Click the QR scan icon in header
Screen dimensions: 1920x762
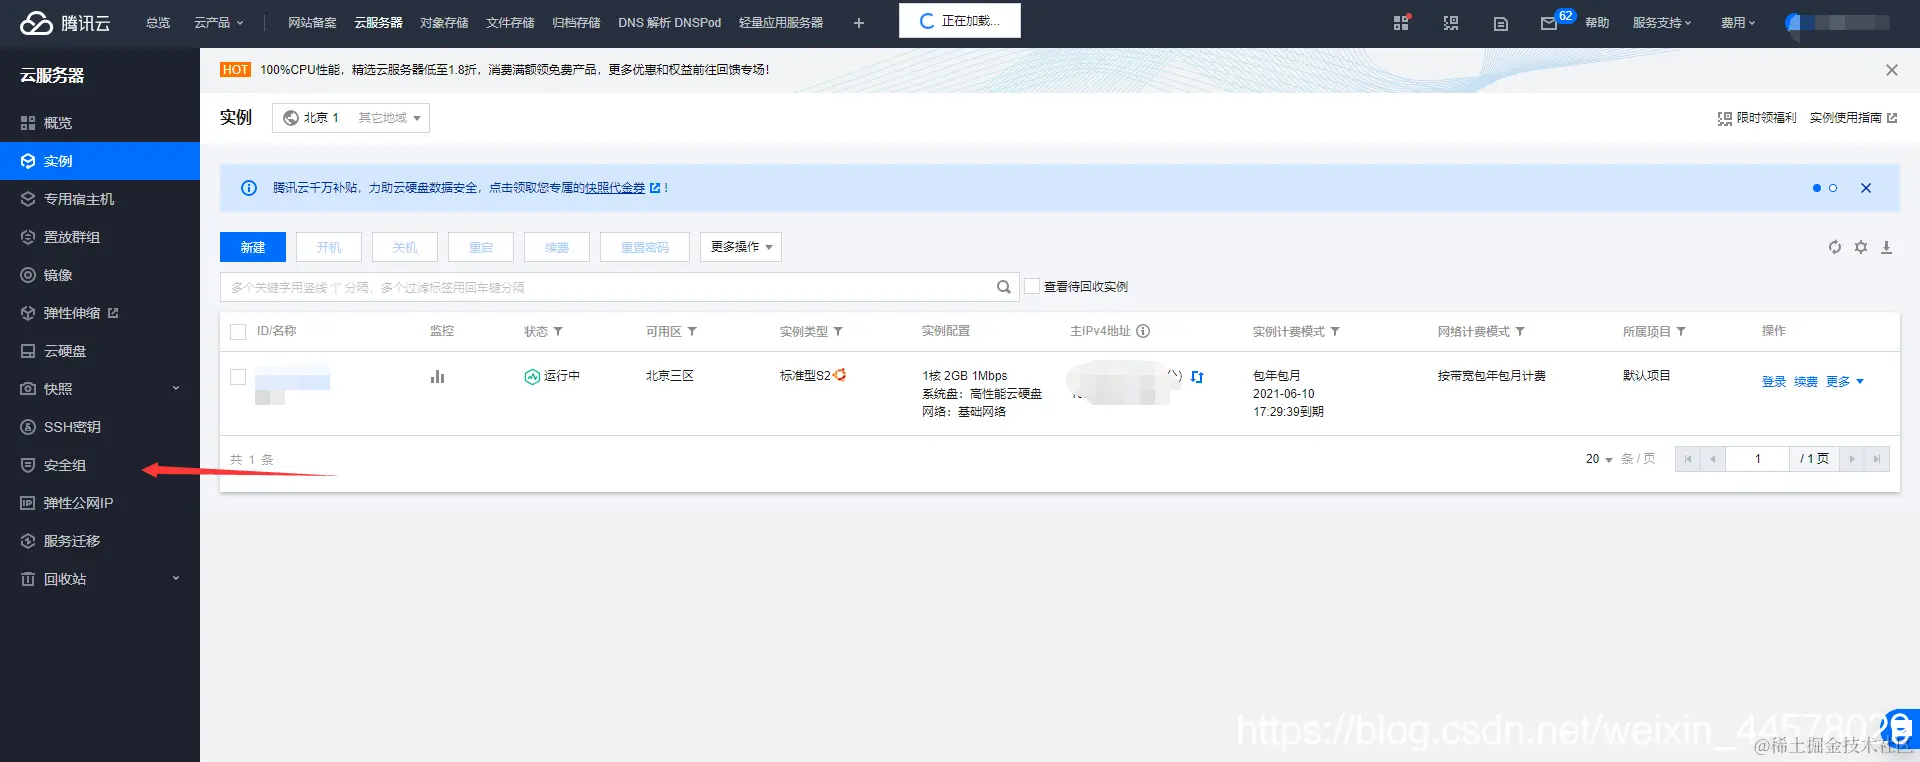(x=1451, y=23)
